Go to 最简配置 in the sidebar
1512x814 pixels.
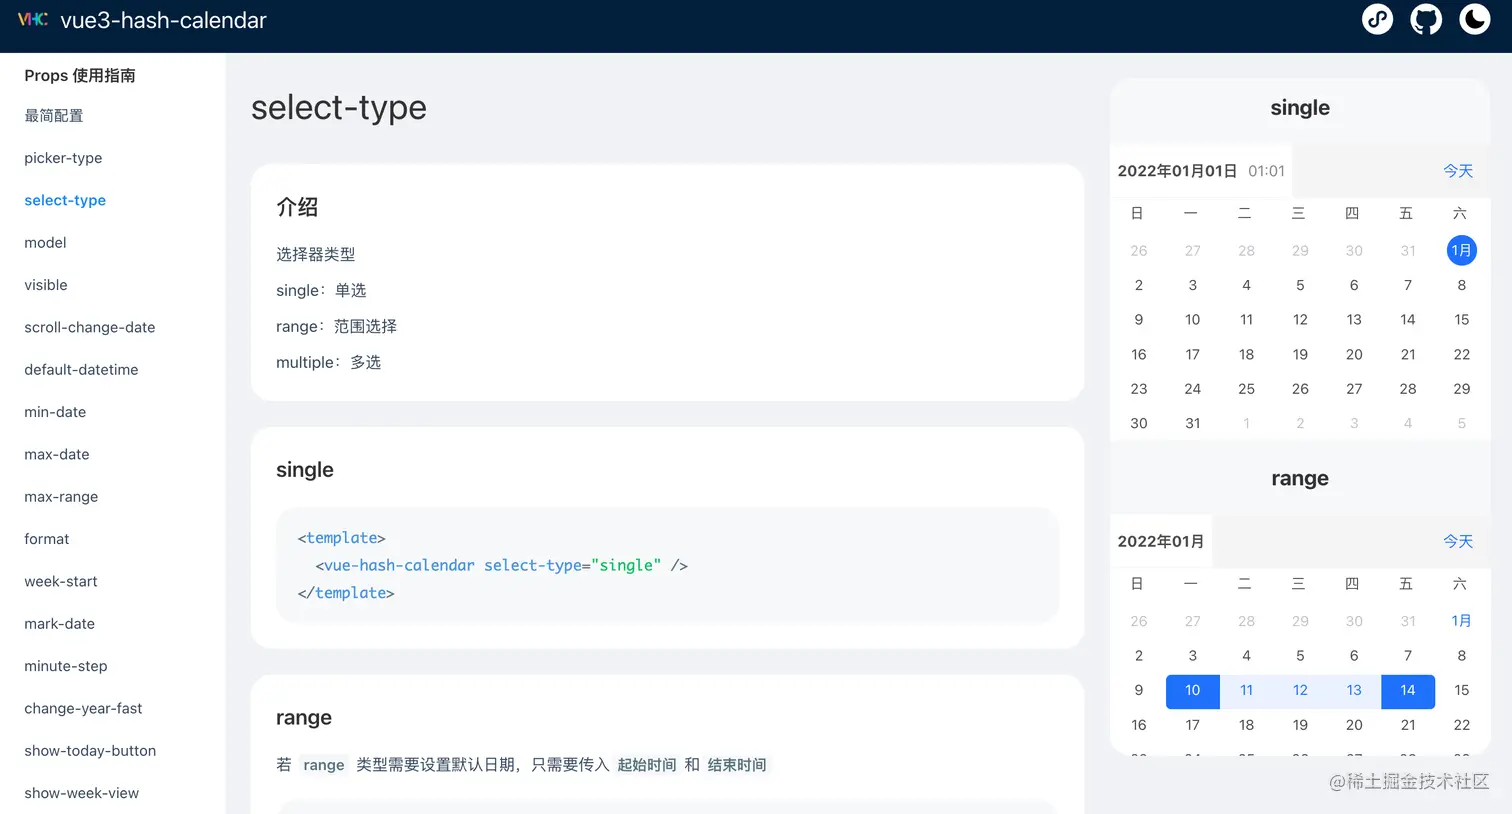54,116
